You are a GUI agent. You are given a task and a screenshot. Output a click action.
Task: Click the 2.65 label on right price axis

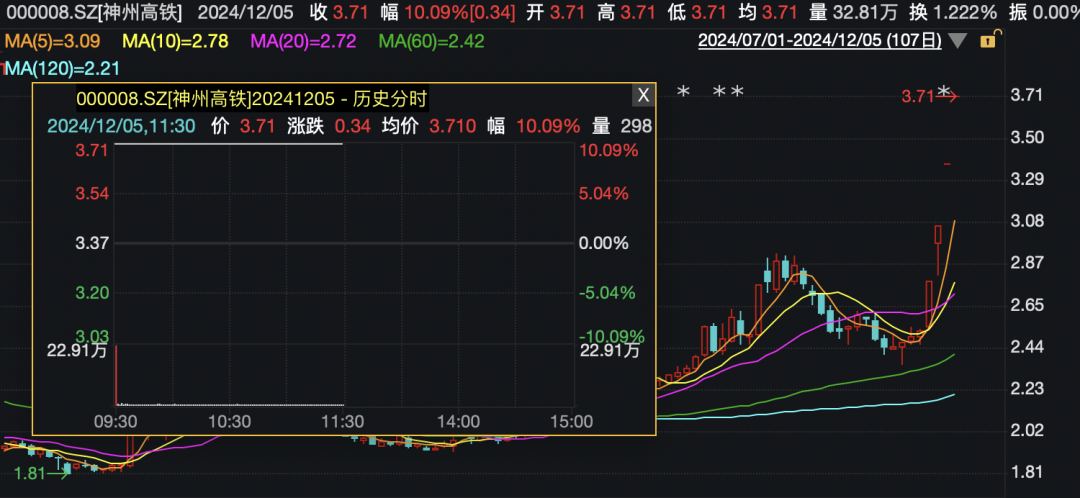1027,305
